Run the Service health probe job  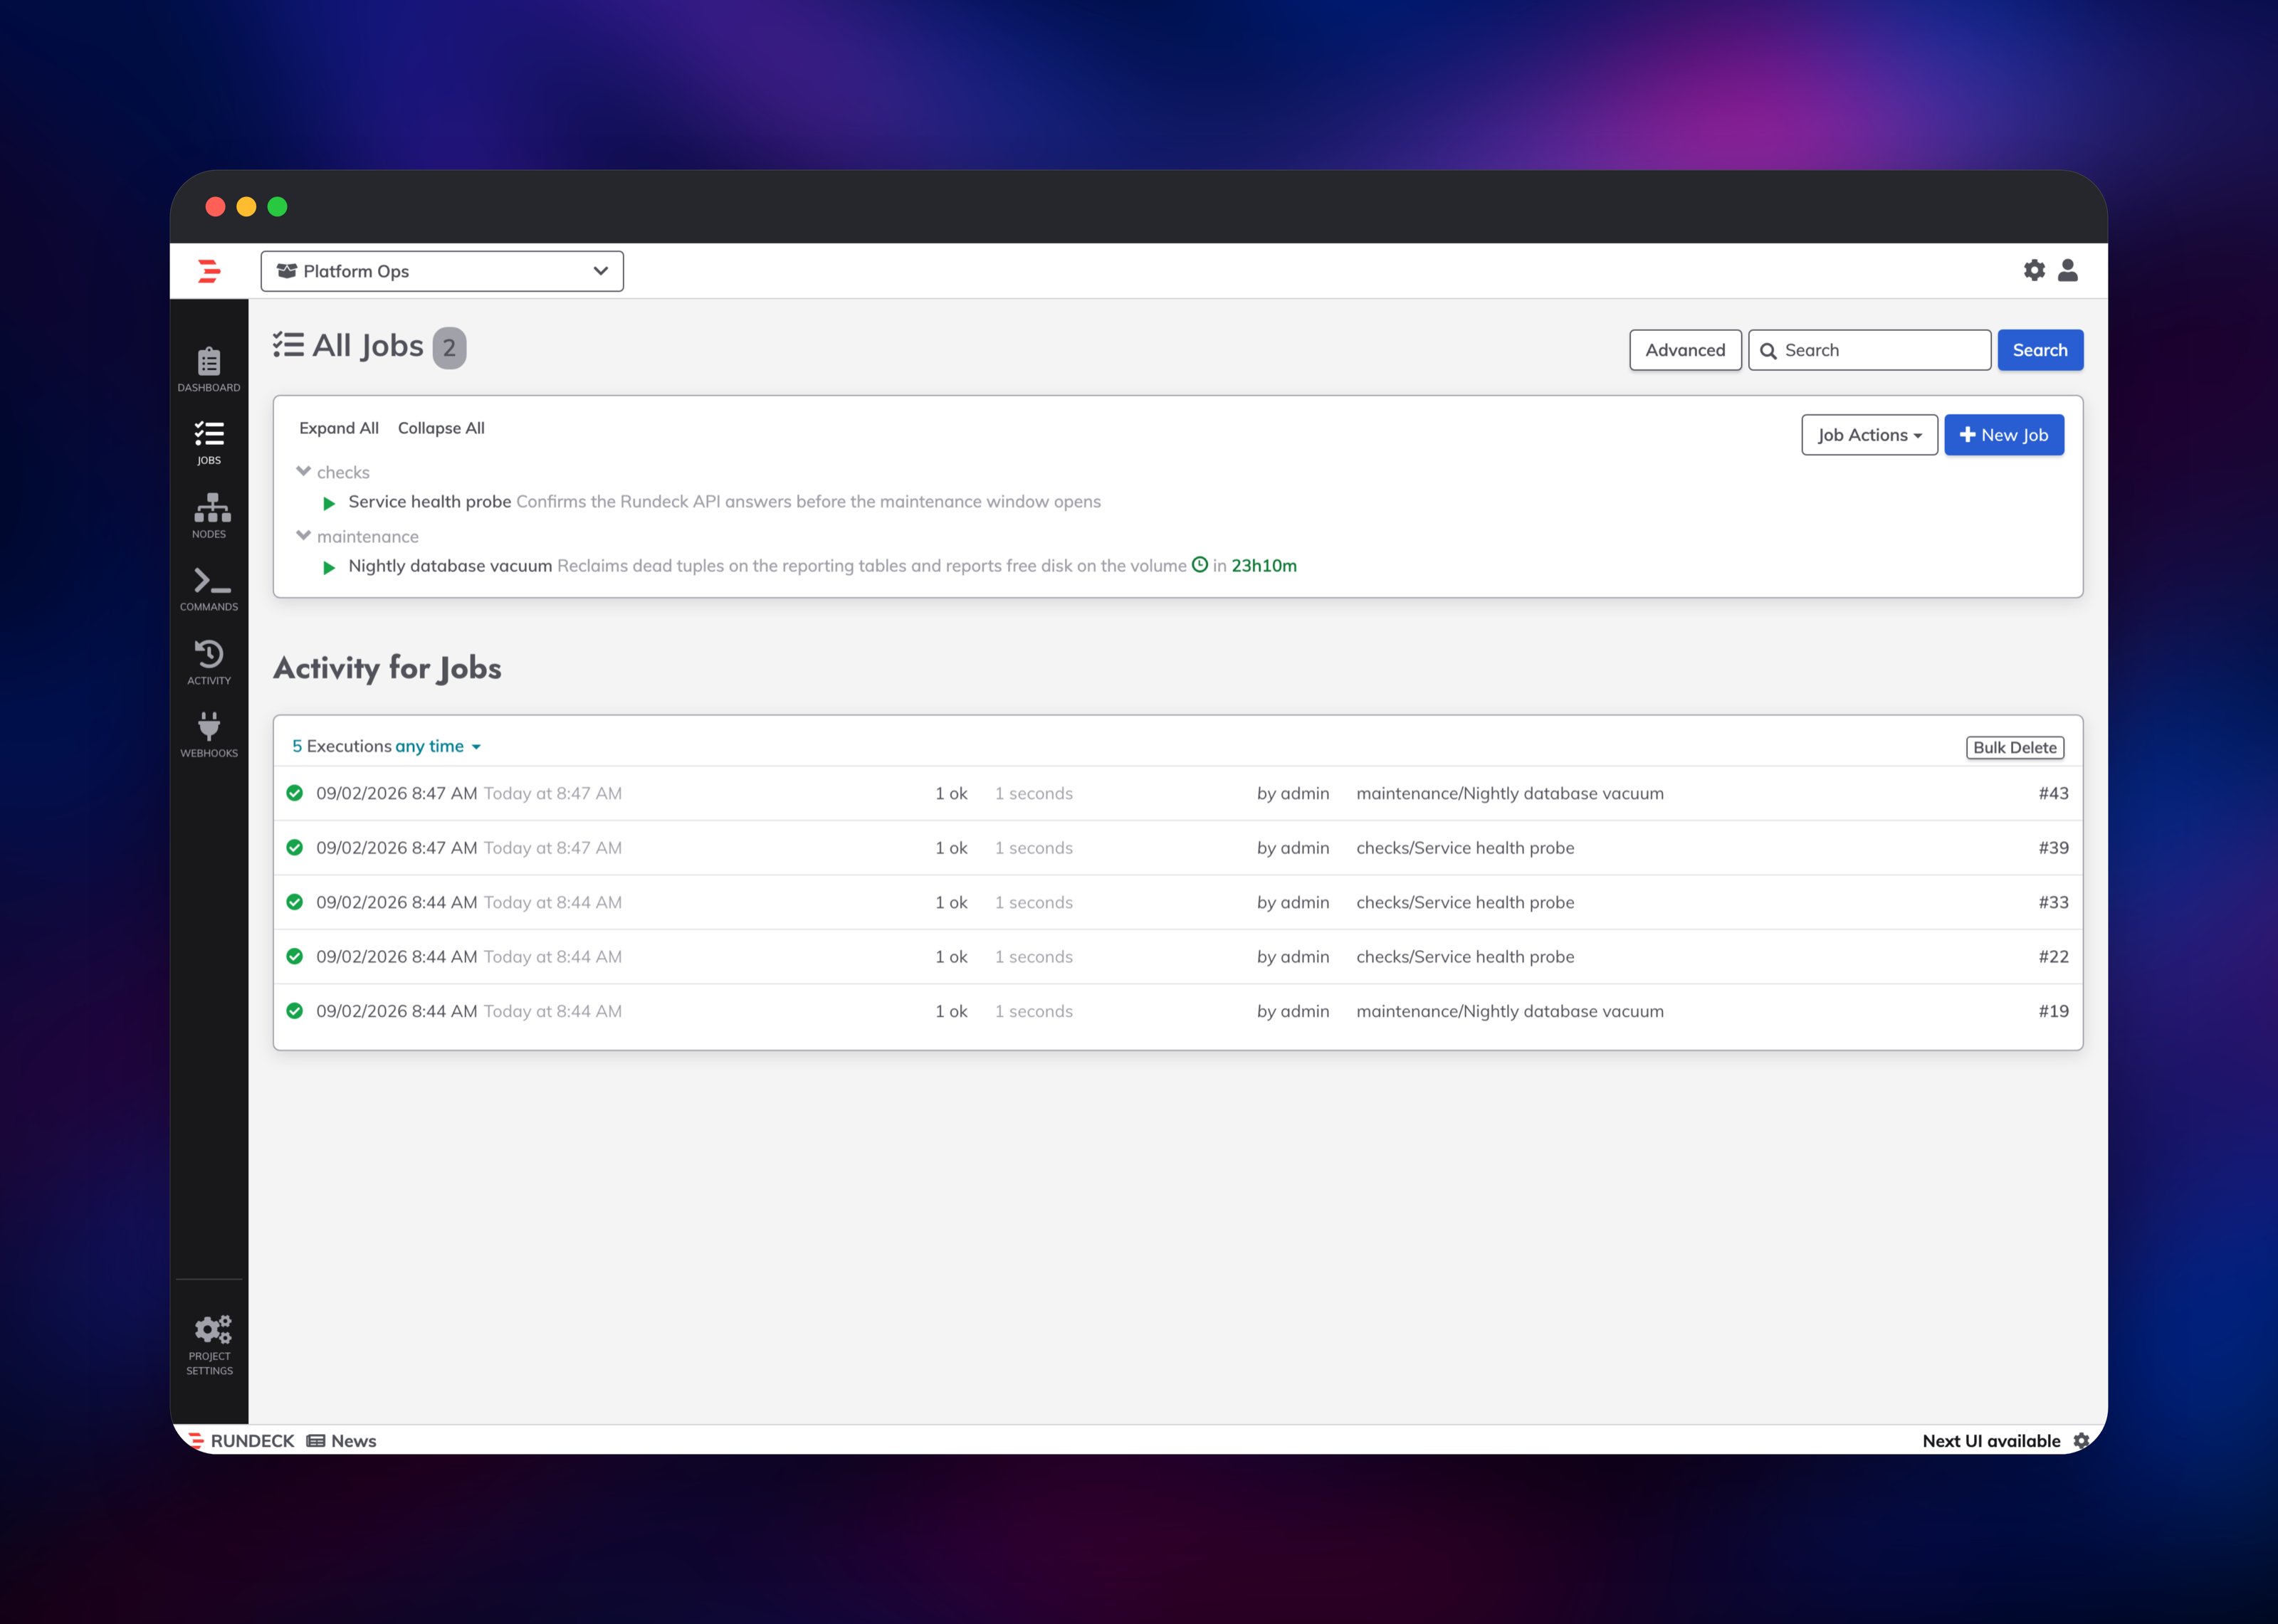tap(329, 503)
